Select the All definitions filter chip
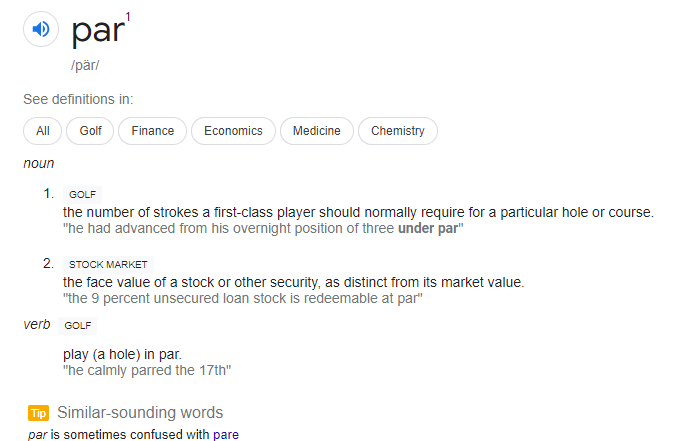 pyautogui.click(x=43, y=131)
